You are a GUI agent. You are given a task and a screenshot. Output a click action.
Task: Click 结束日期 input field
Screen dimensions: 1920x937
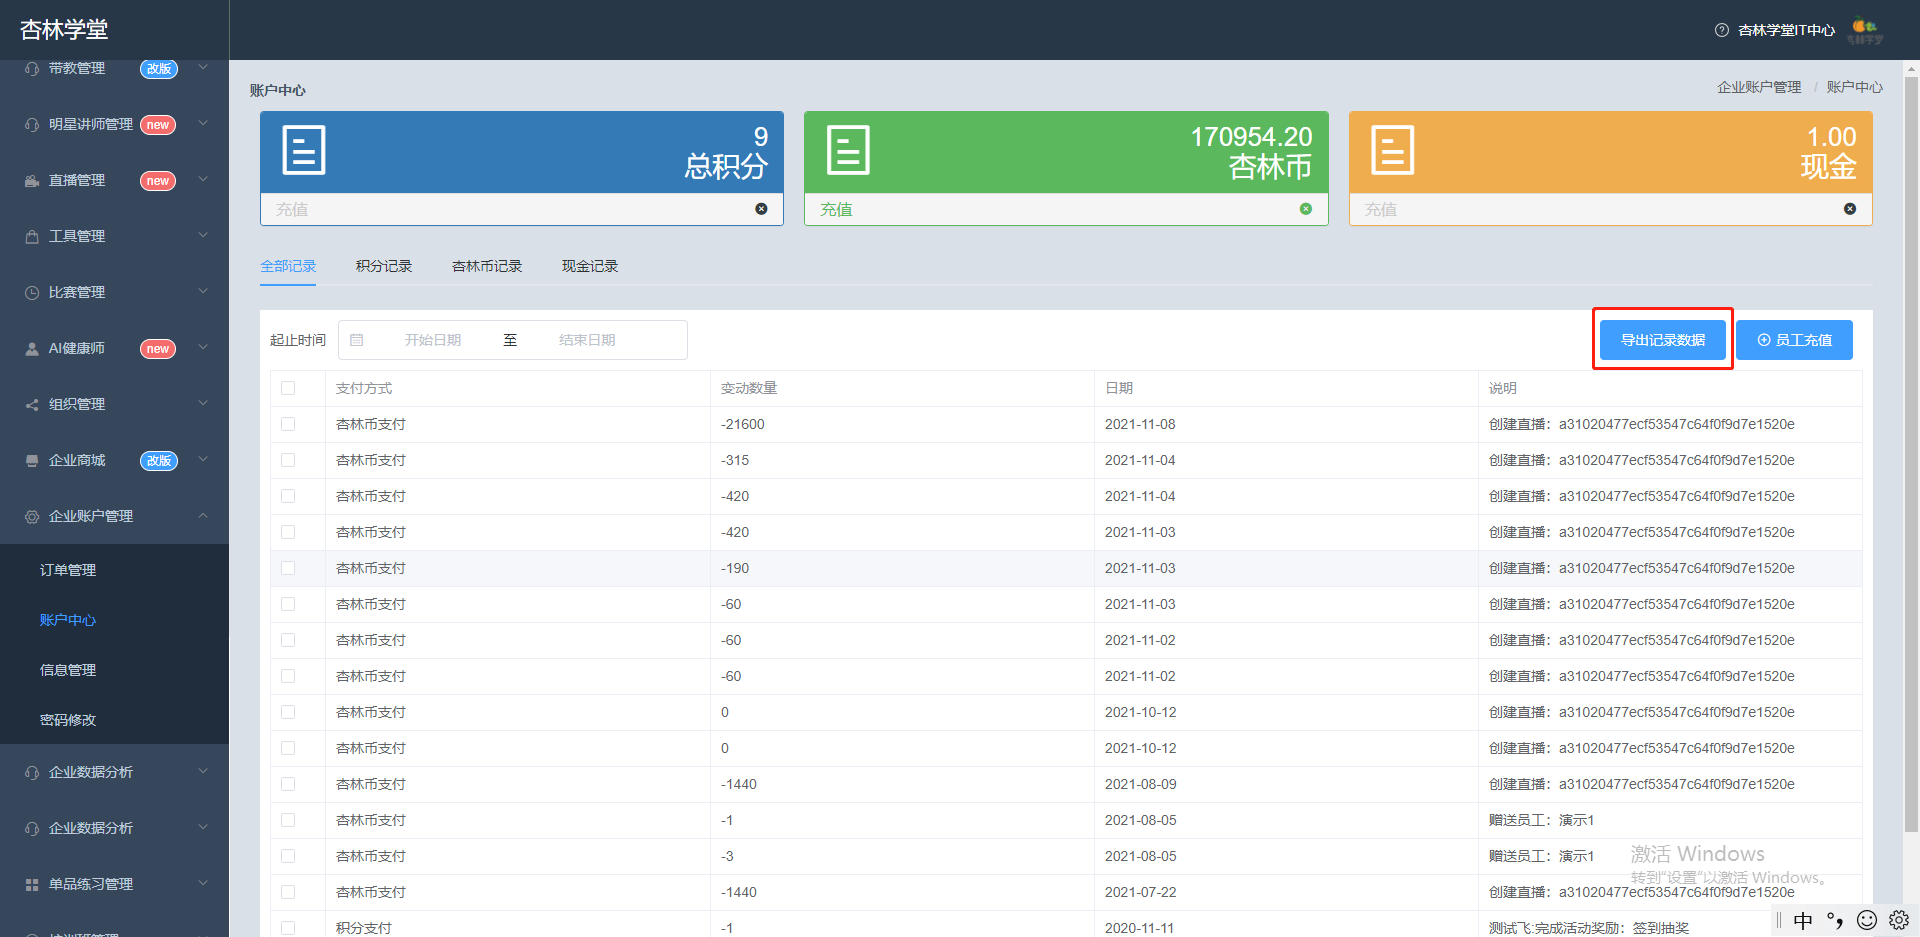[x=587, y=340]
